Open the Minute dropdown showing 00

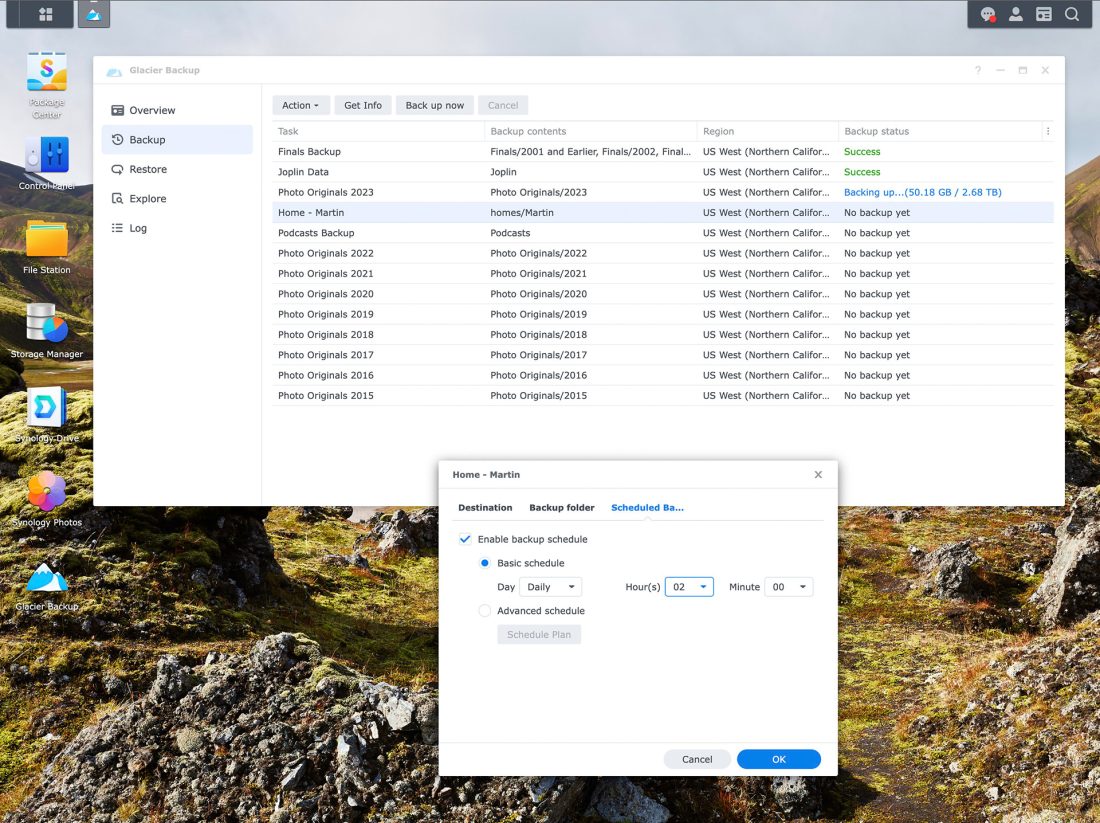(788, 587)
